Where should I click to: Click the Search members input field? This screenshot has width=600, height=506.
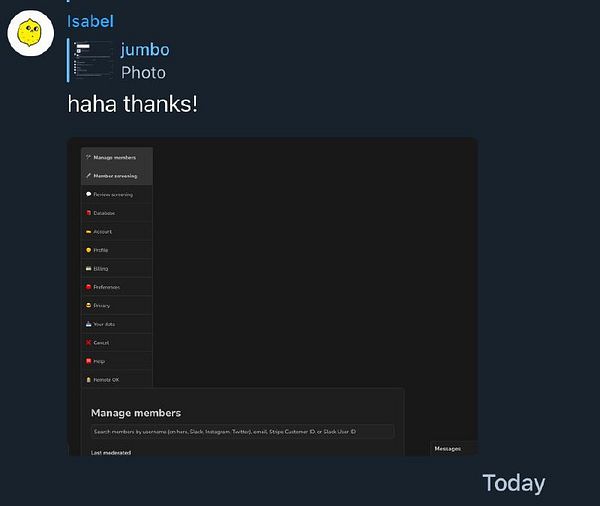click(x=243, y=431)
